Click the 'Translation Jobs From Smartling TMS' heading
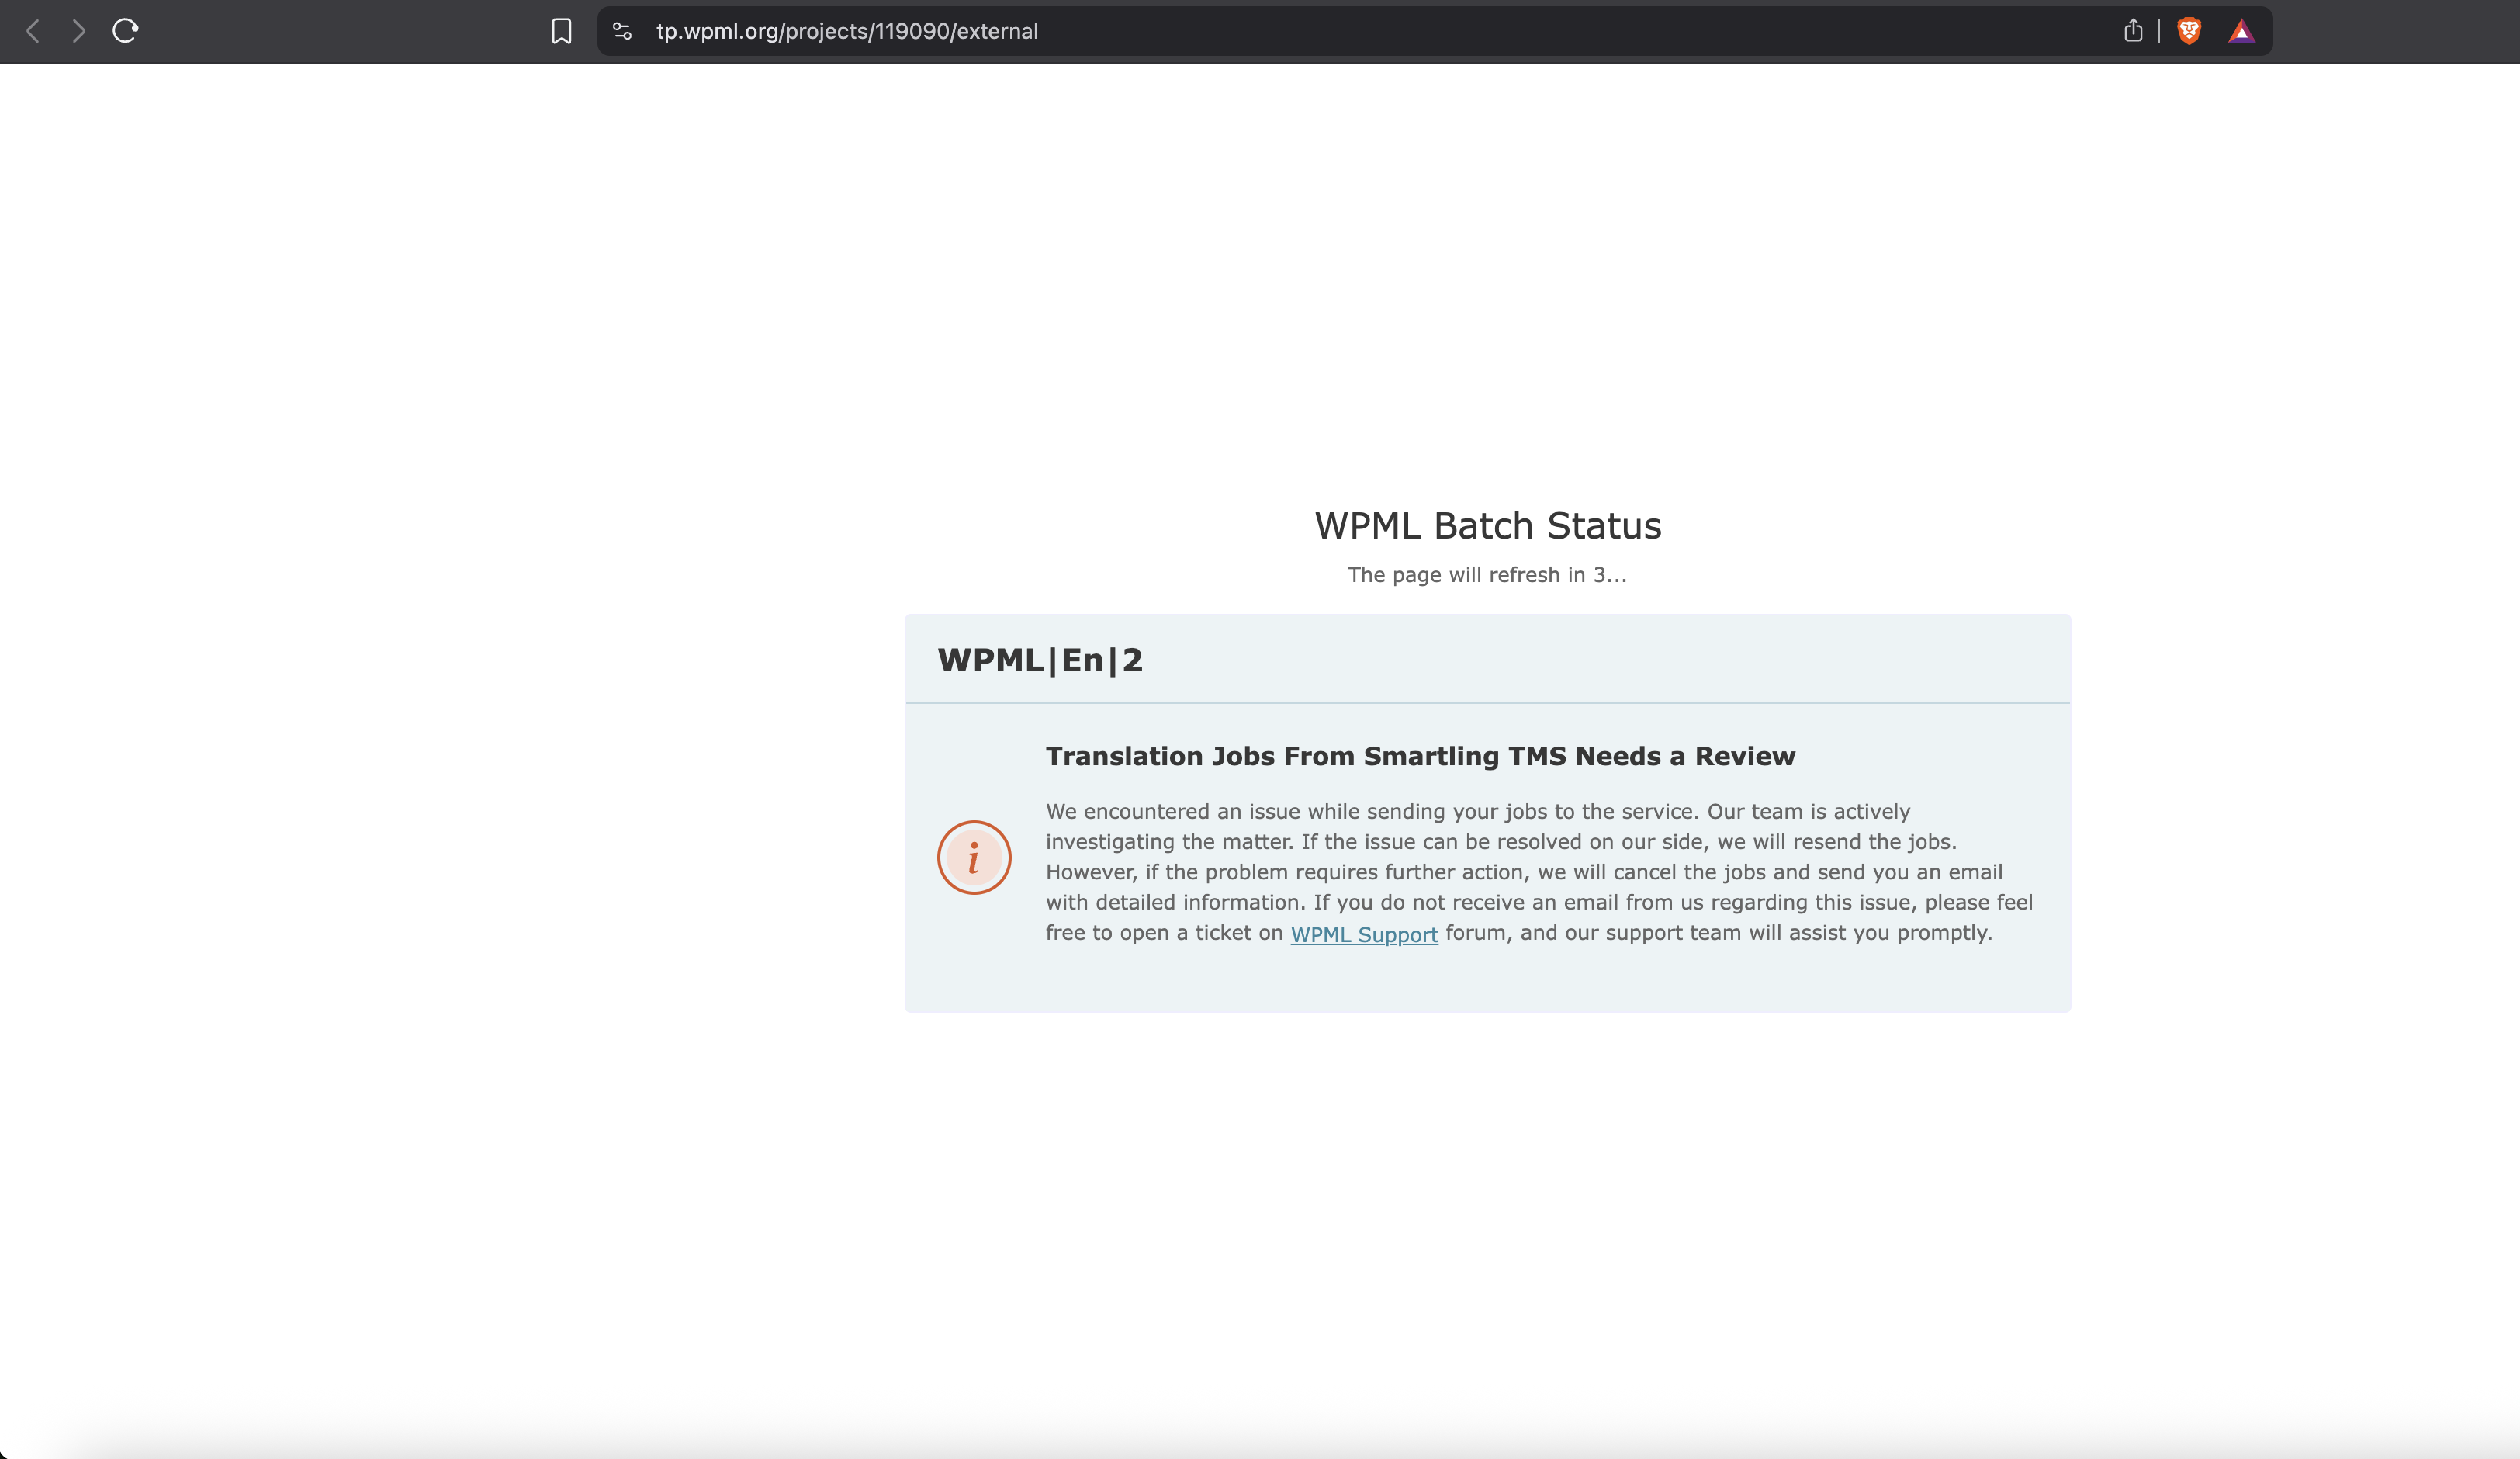This screenshot has height=1459, width=2520. tap(1421, 756)
